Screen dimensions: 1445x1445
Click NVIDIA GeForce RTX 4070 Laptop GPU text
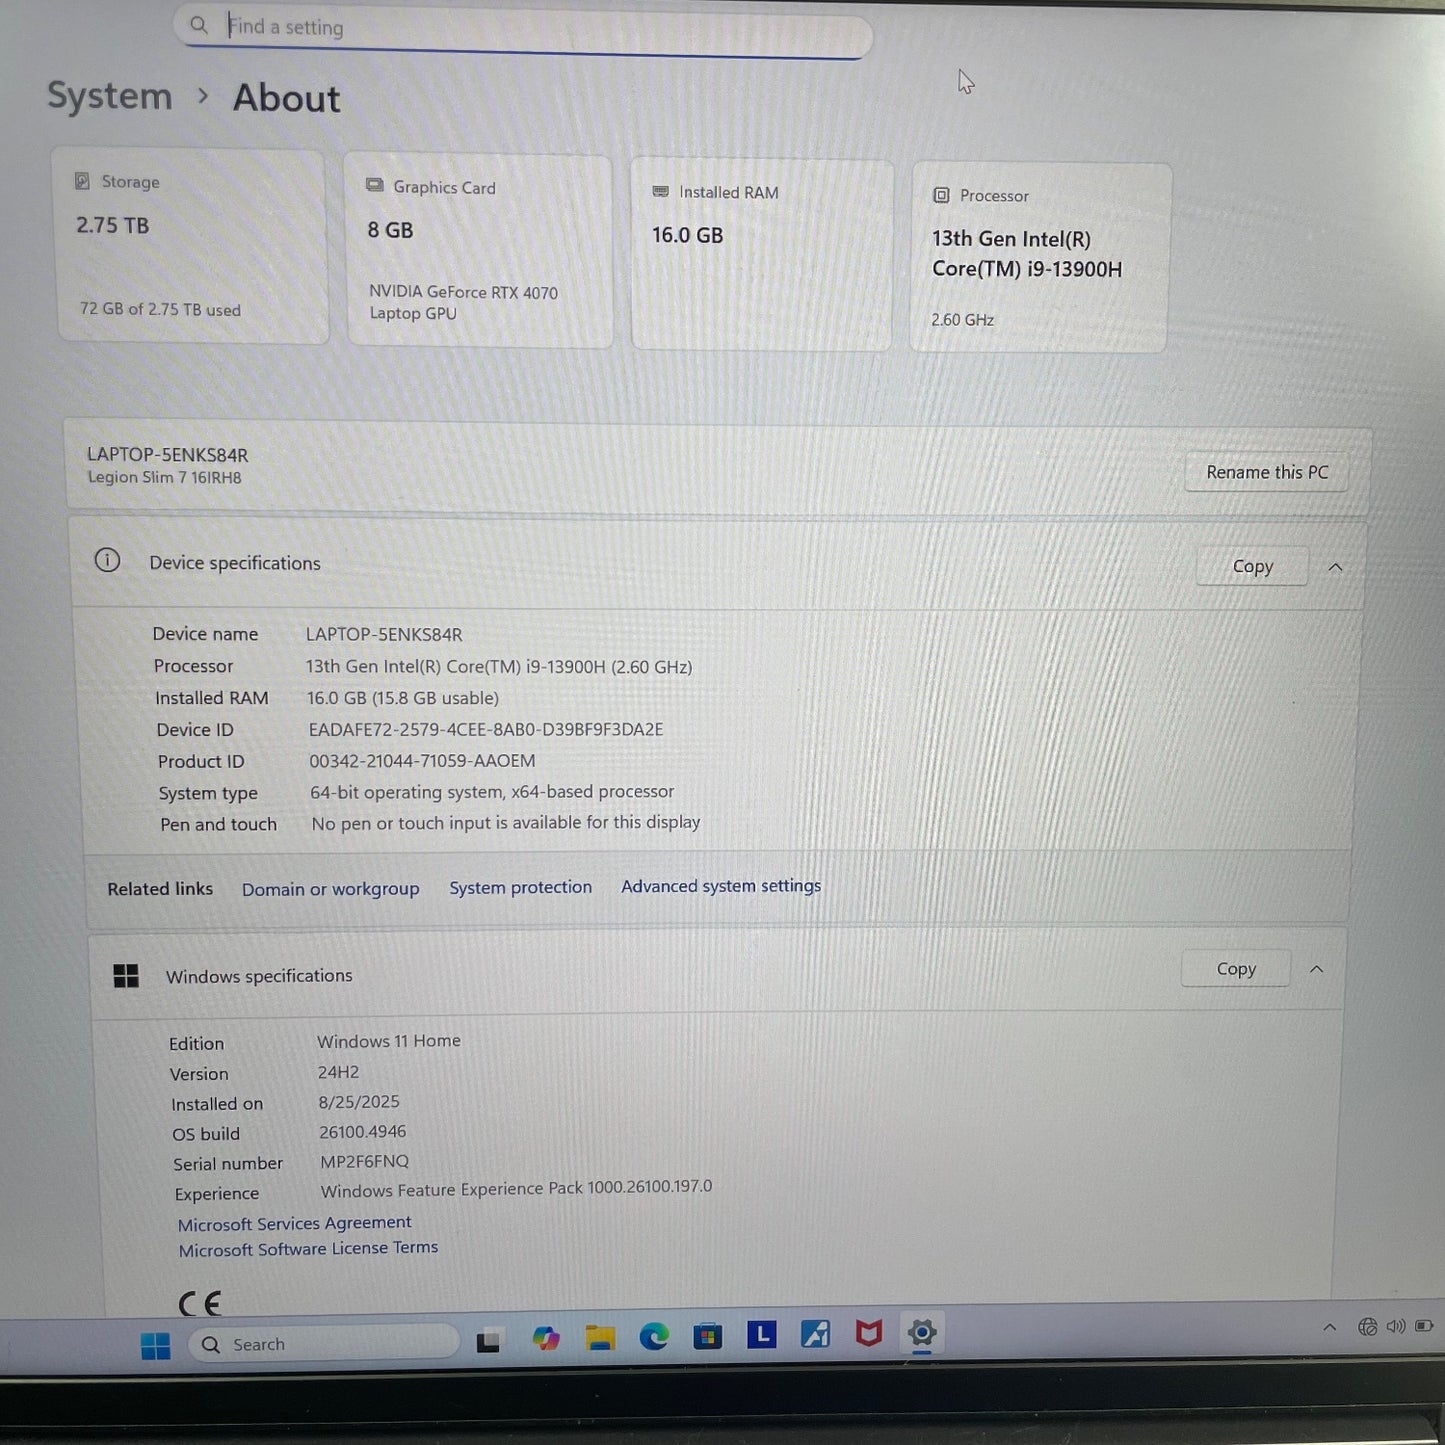pyautogui.click(x=463, y=302)
